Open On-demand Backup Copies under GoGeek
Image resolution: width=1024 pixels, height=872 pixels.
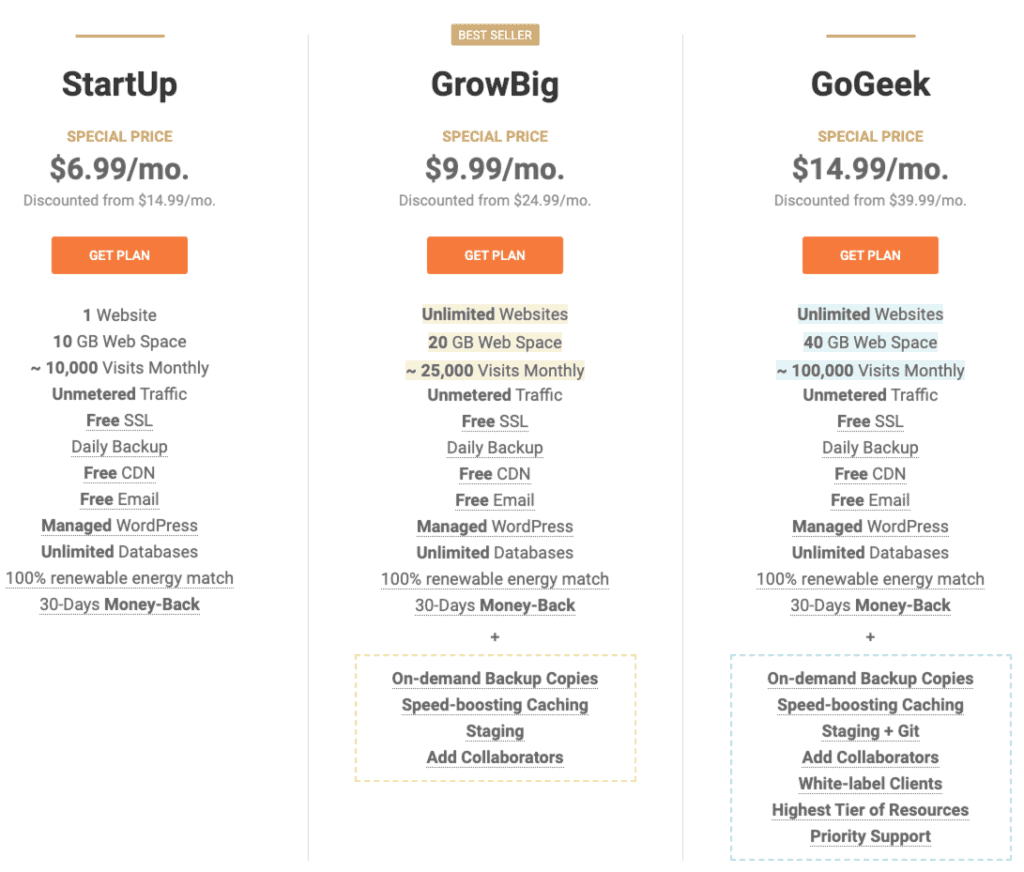[870, 678]
